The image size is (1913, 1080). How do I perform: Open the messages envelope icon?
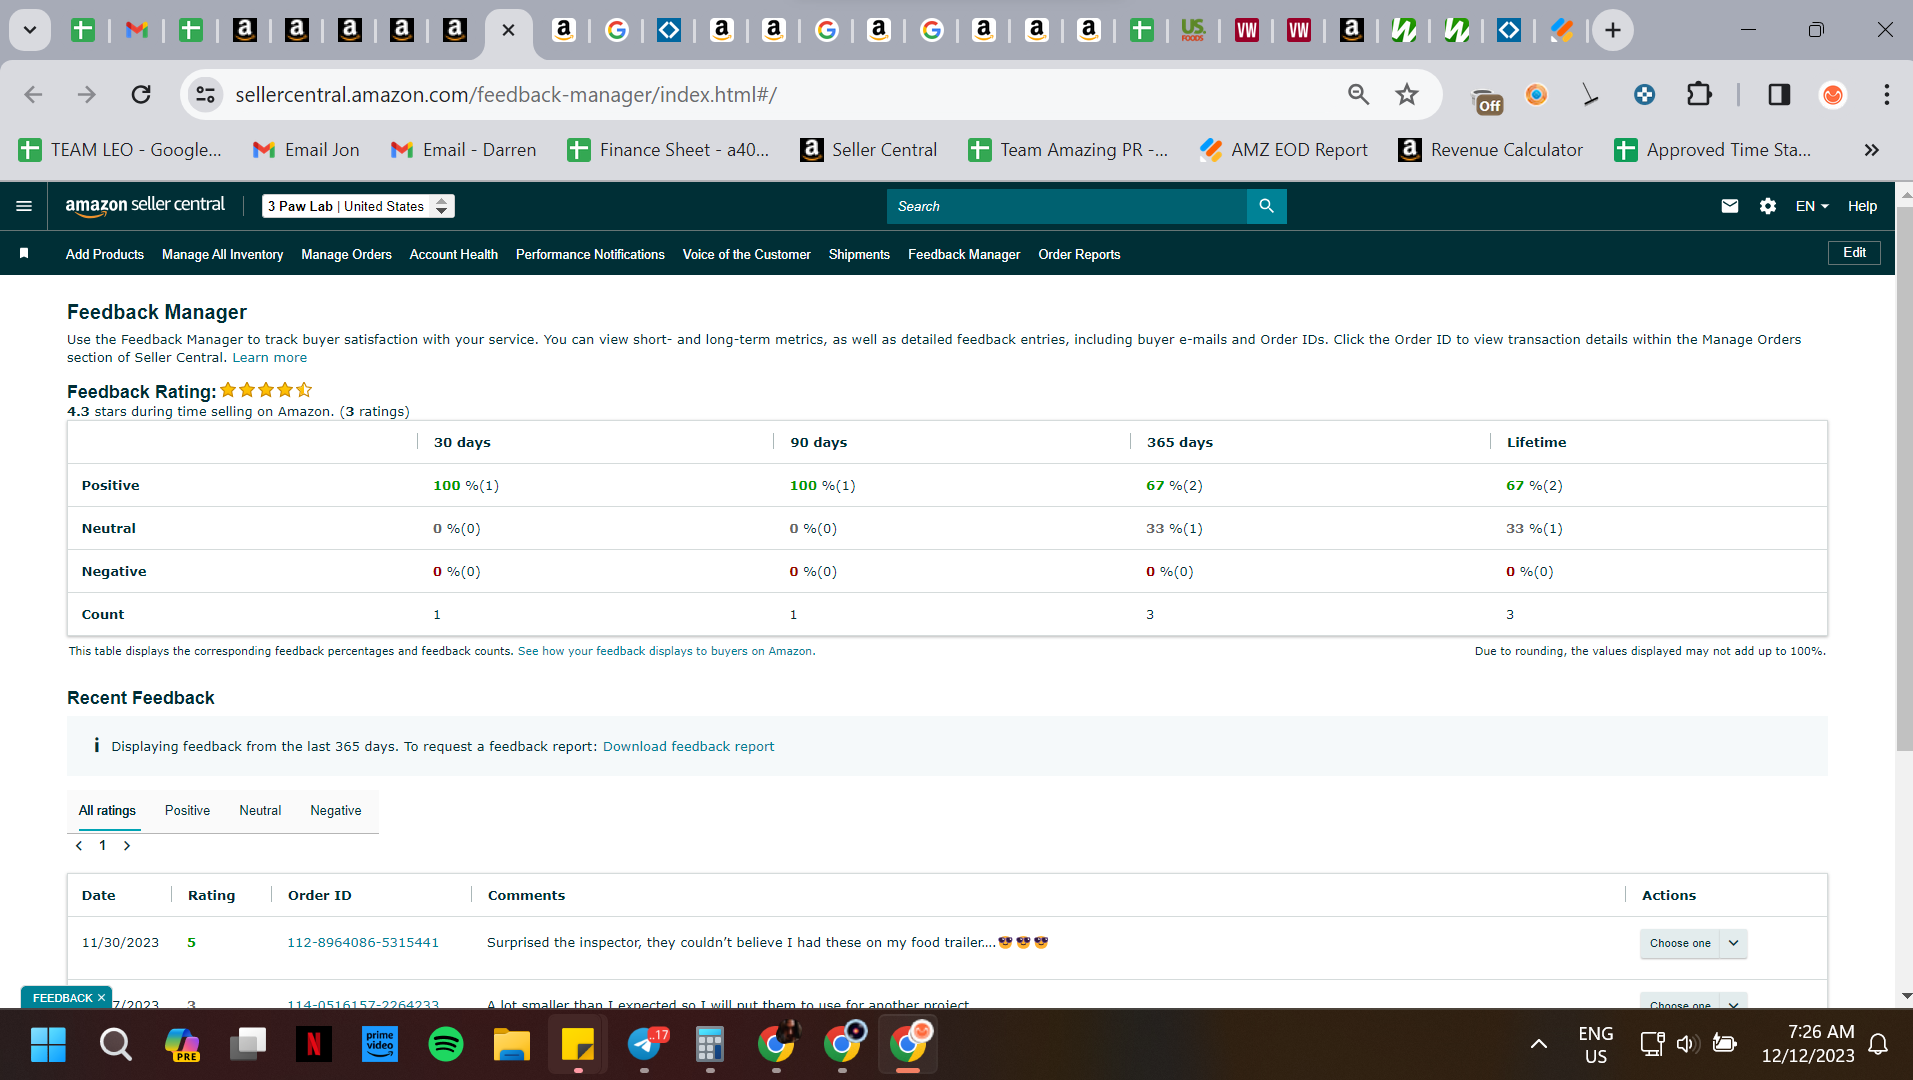point(1729,206)
